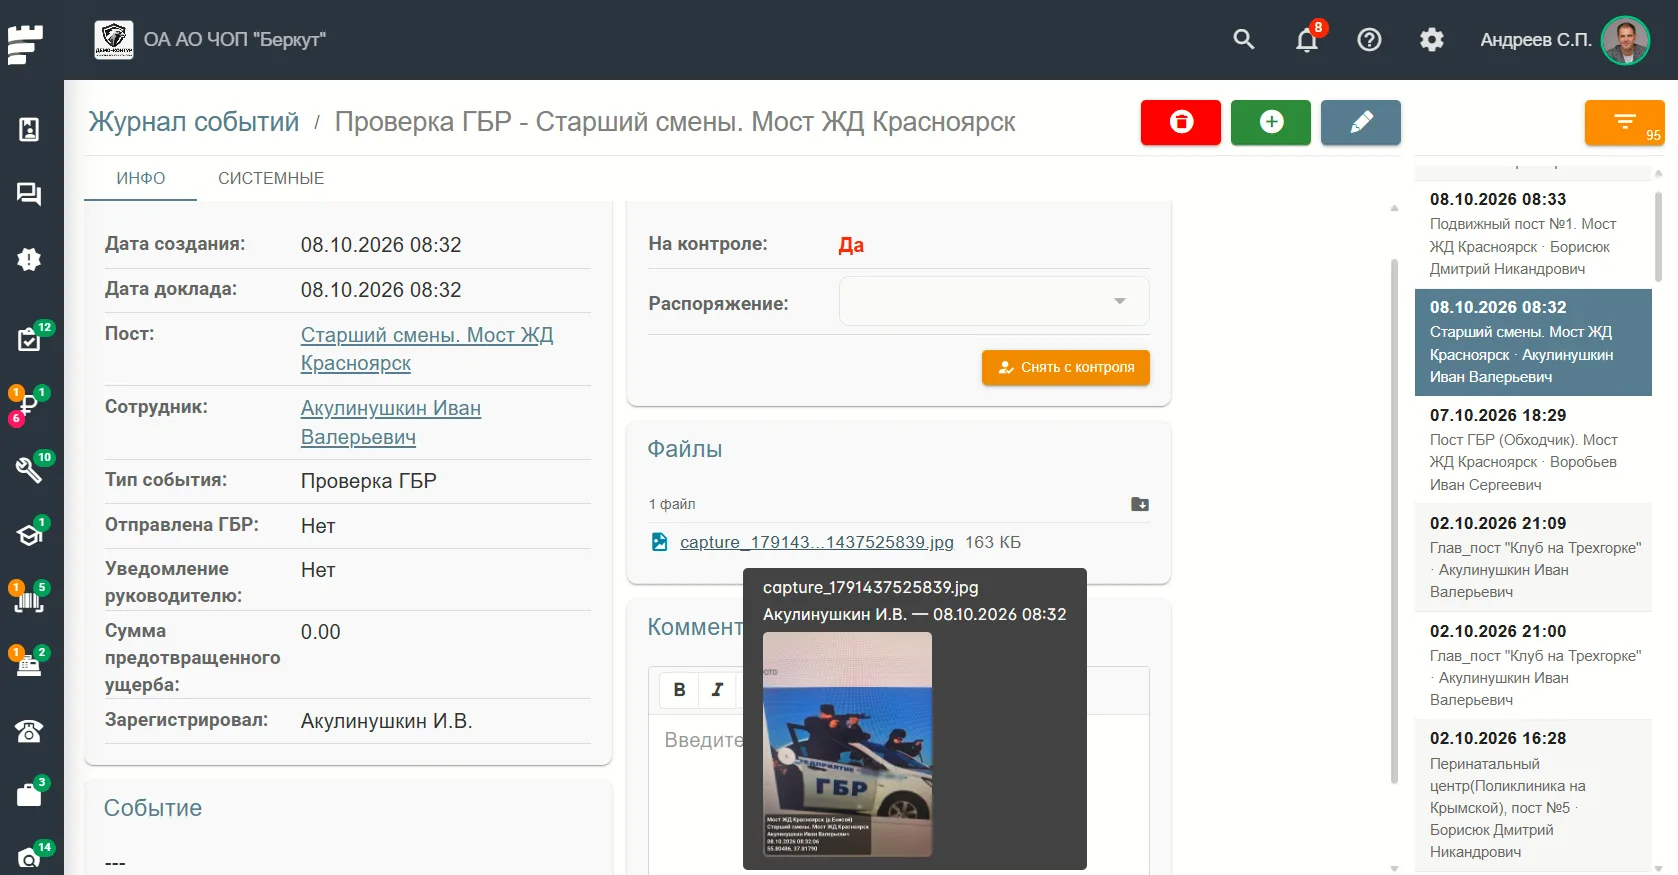1678x875 pixels.
Task: Open the chat messages sidebar icon
Action: (29, 194)
